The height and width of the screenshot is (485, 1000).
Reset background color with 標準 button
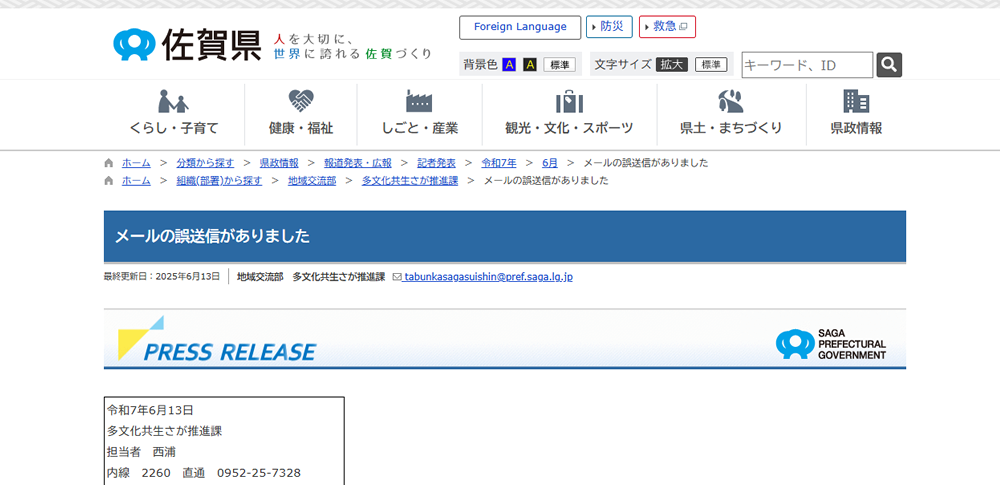[559, 64]
